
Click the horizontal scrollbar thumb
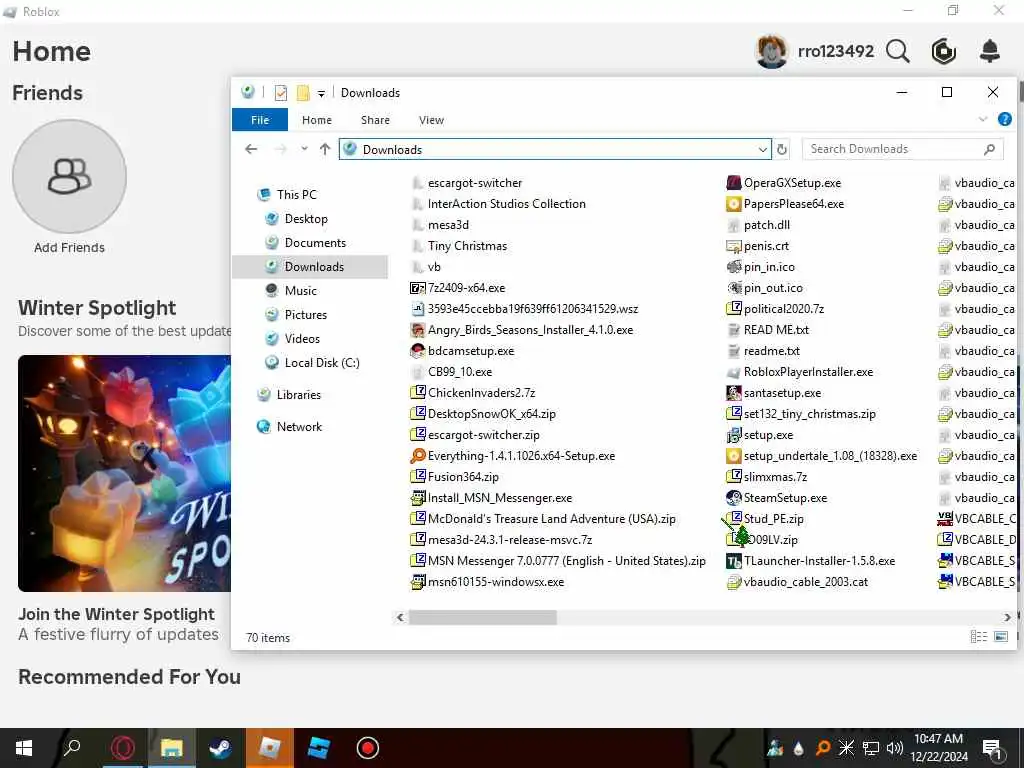483,617
